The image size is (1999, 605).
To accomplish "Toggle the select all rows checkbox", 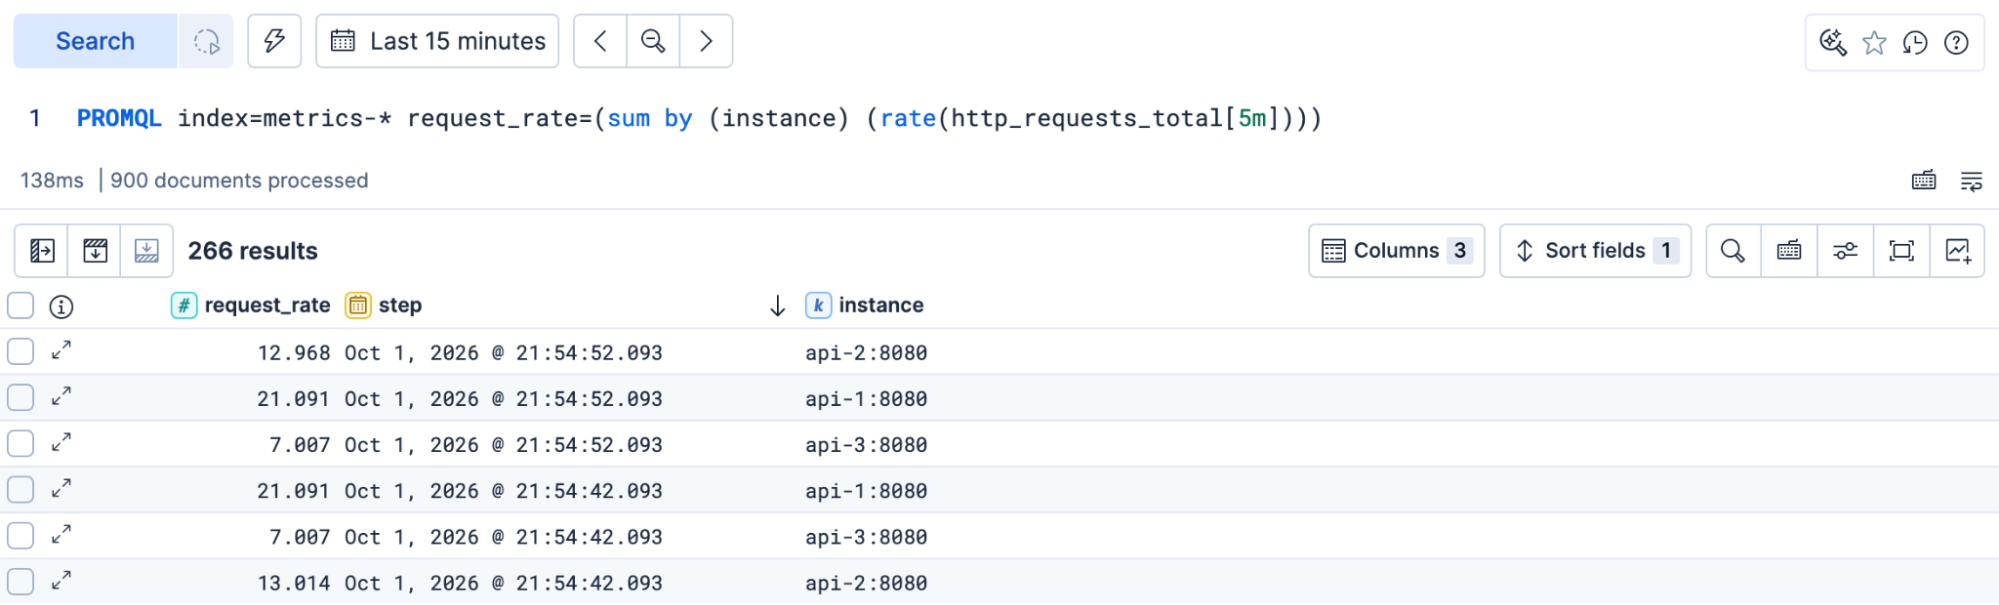I will click(x=21, y=306).
